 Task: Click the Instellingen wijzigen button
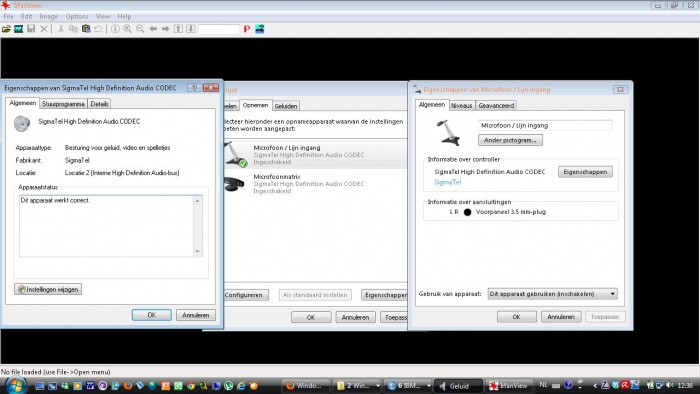[48, 289]
